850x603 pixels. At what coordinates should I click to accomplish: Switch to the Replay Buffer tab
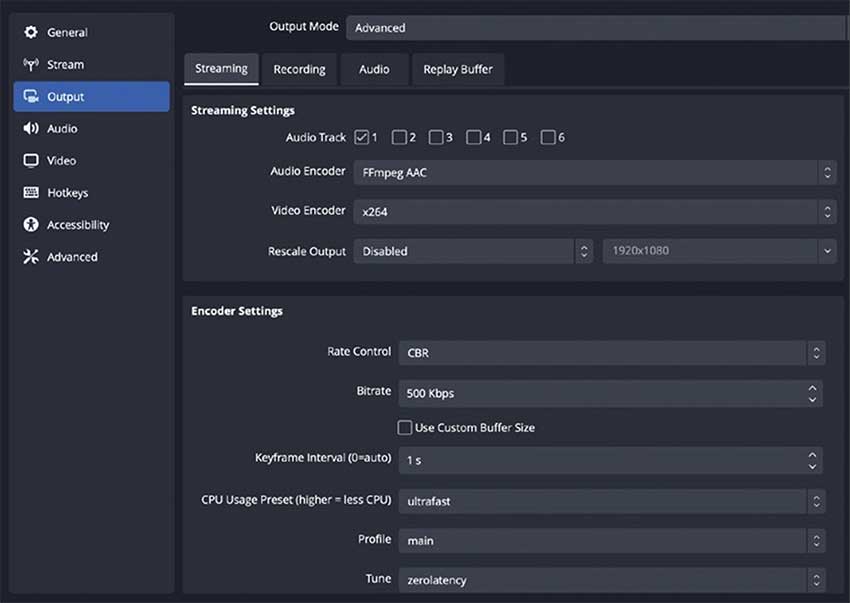click(x=457, y=69)
